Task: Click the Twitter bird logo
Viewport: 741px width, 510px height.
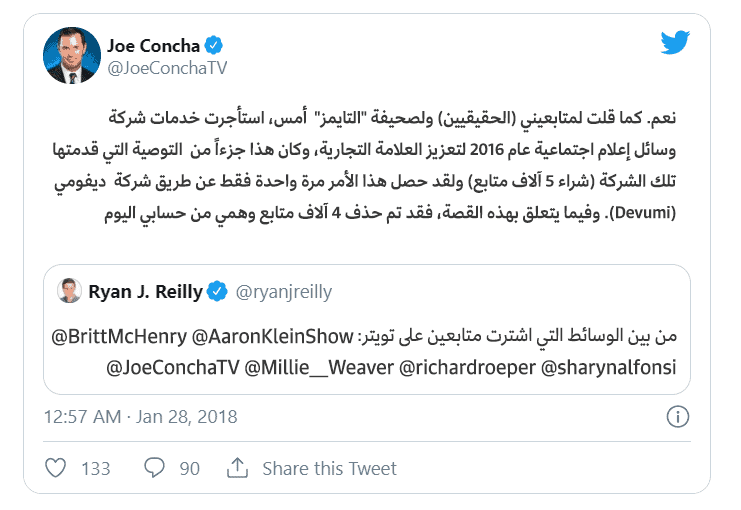Action: (x=676, y=42)
